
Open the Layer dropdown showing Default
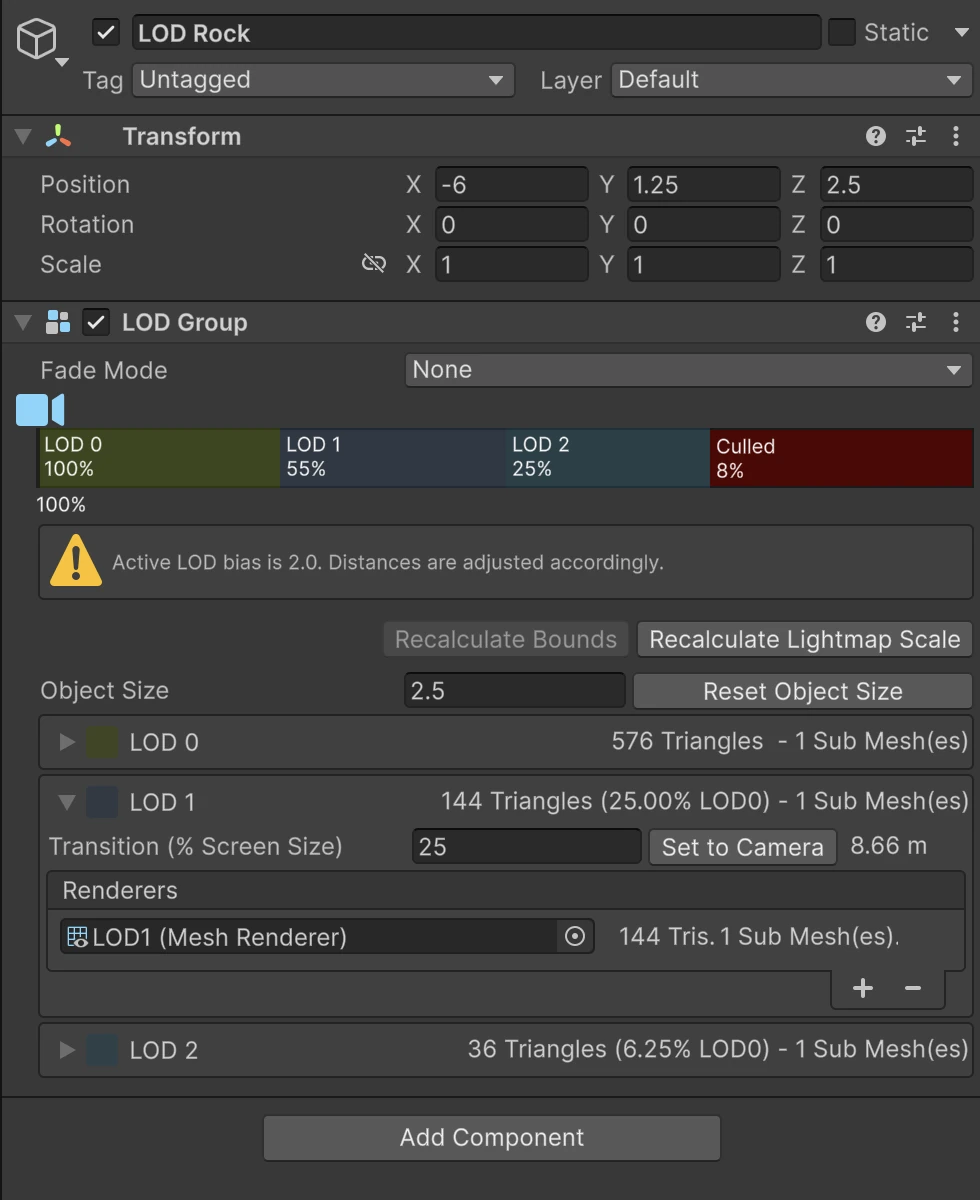[x=791, y=80]
